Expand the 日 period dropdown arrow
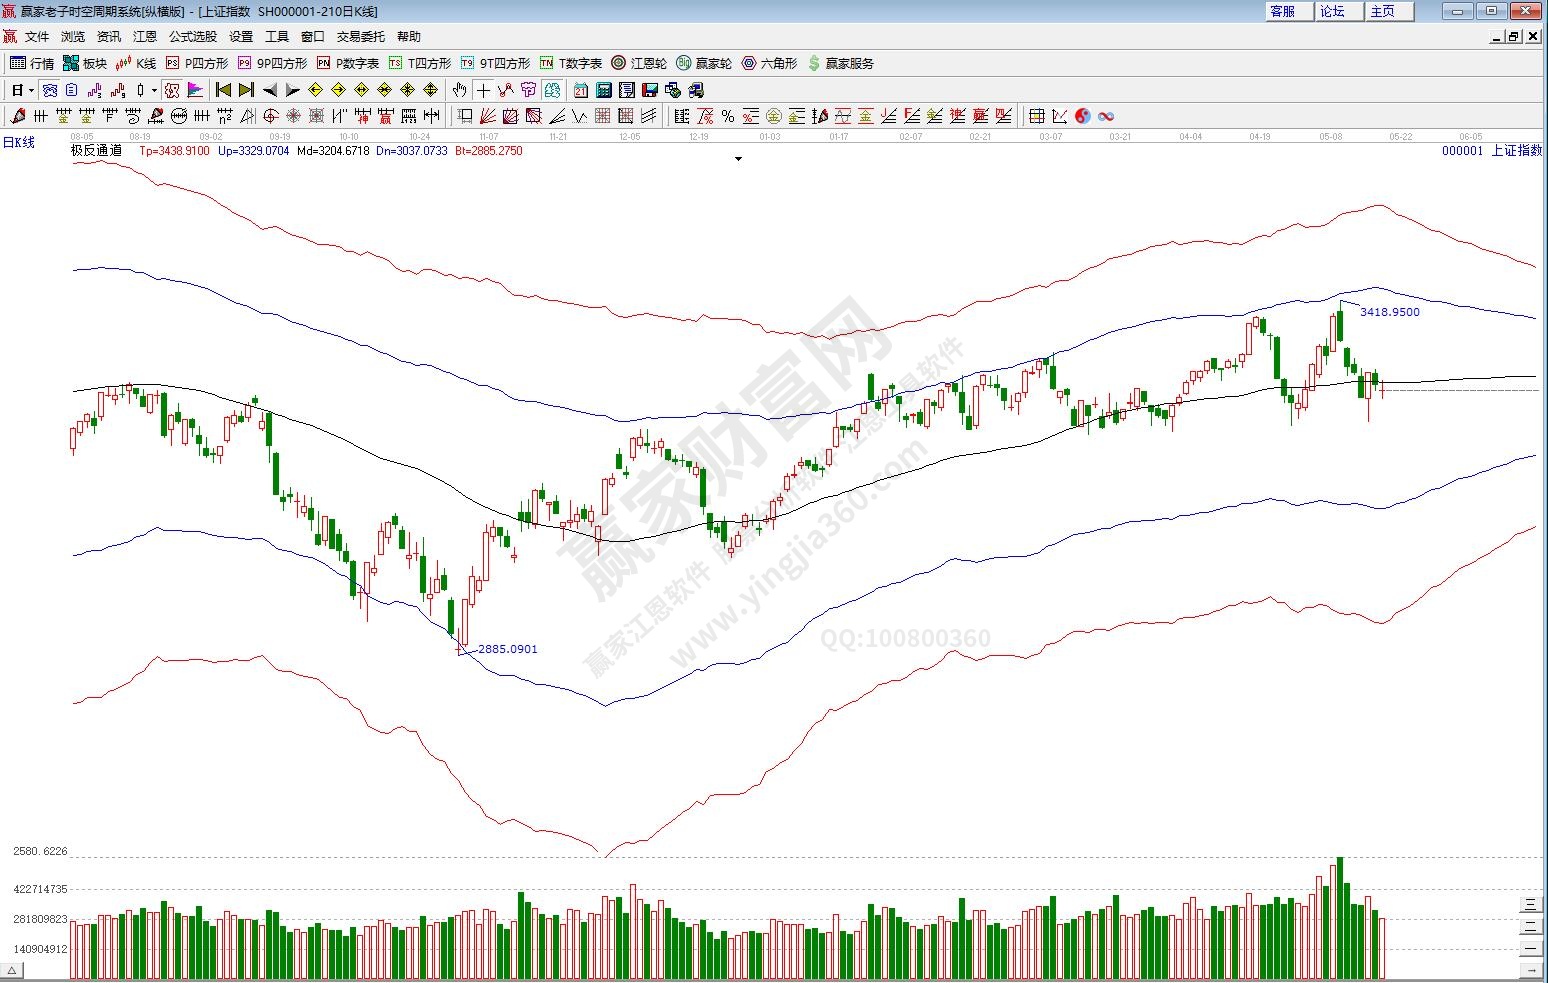 coord(31,90)
